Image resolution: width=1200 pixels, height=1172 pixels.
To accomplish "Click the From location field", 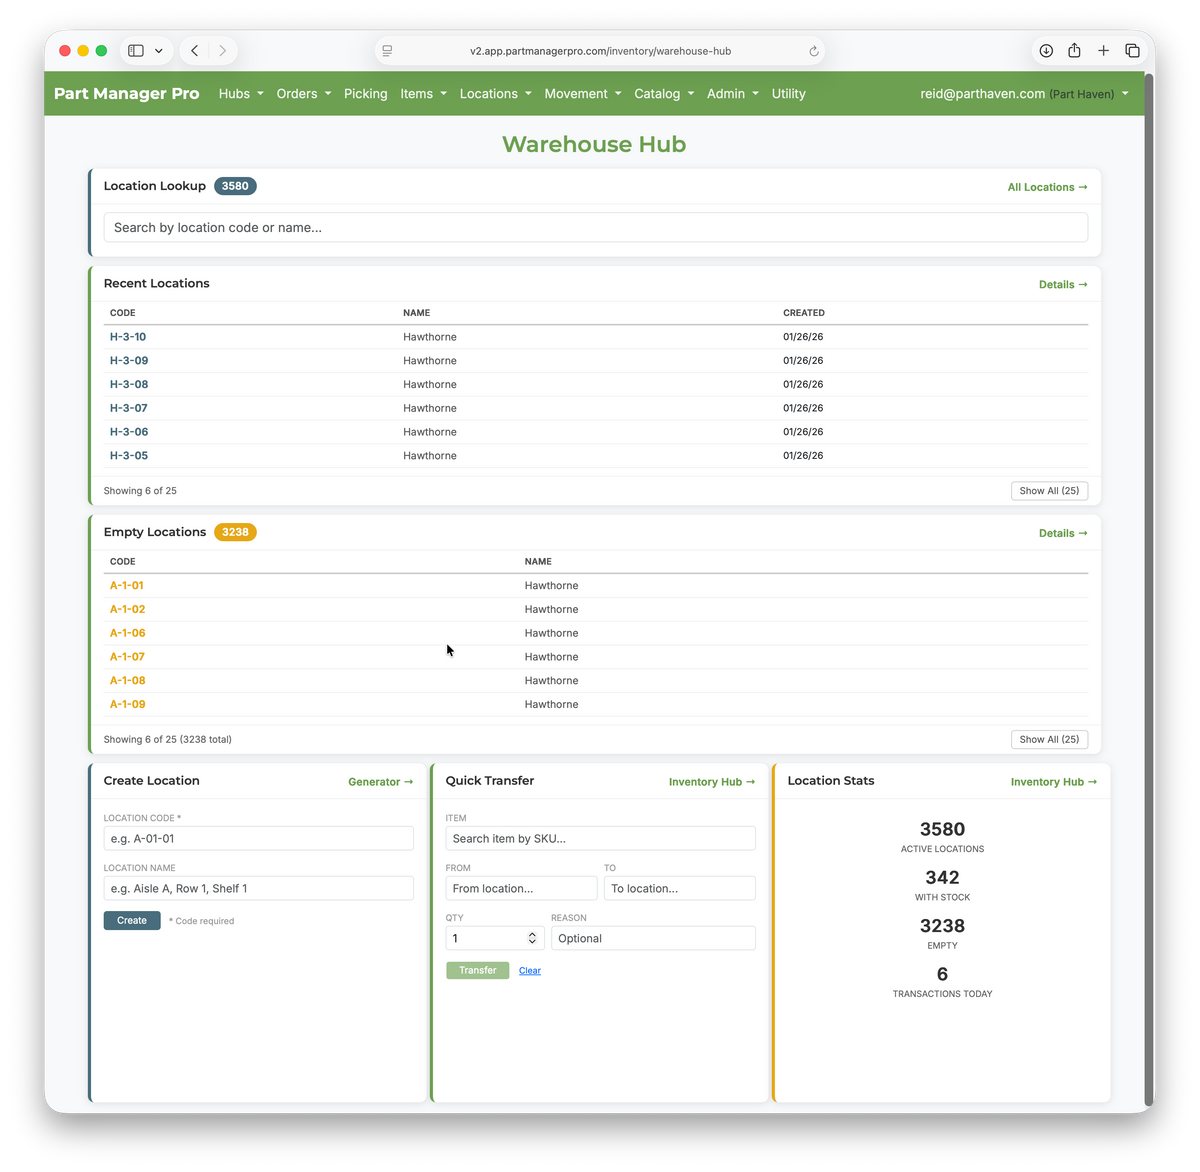I will coord(521,889).
